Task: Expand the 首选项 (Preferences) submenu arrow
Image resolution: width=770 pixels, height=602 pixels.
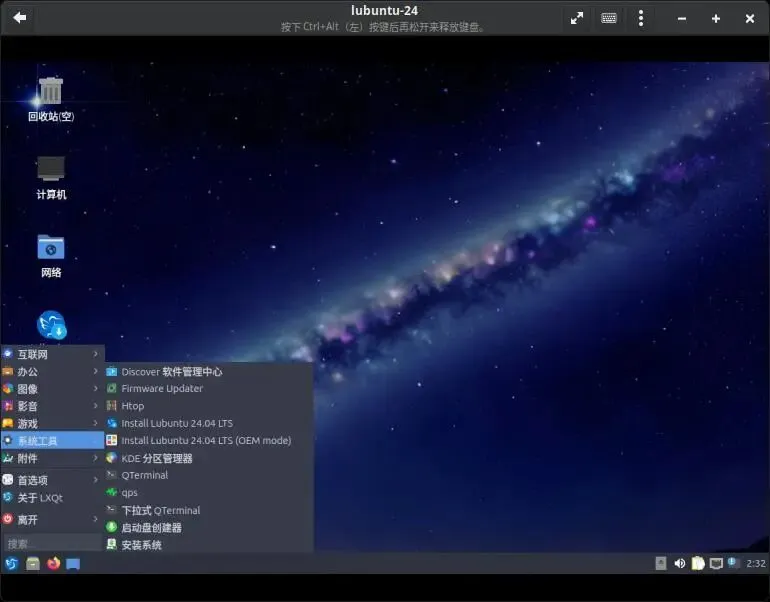Action: pos(95,480)
